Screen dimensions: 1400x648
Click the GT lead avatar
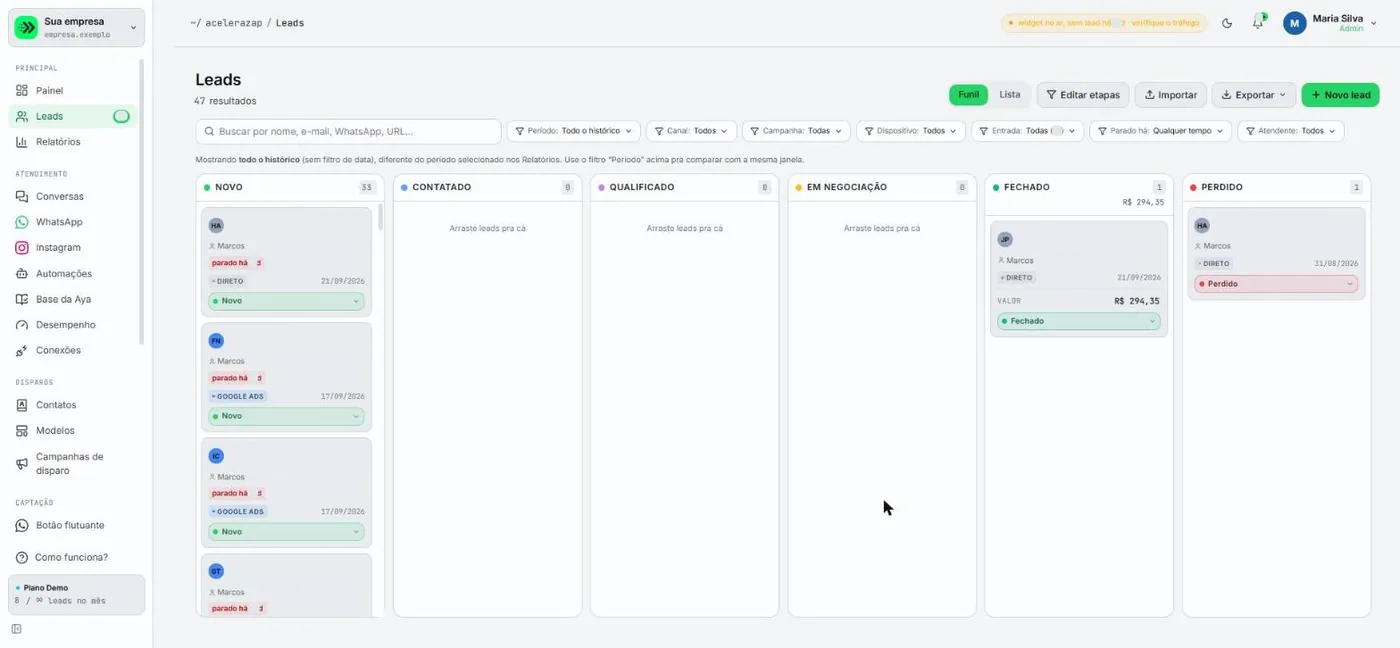click(216, 571)
